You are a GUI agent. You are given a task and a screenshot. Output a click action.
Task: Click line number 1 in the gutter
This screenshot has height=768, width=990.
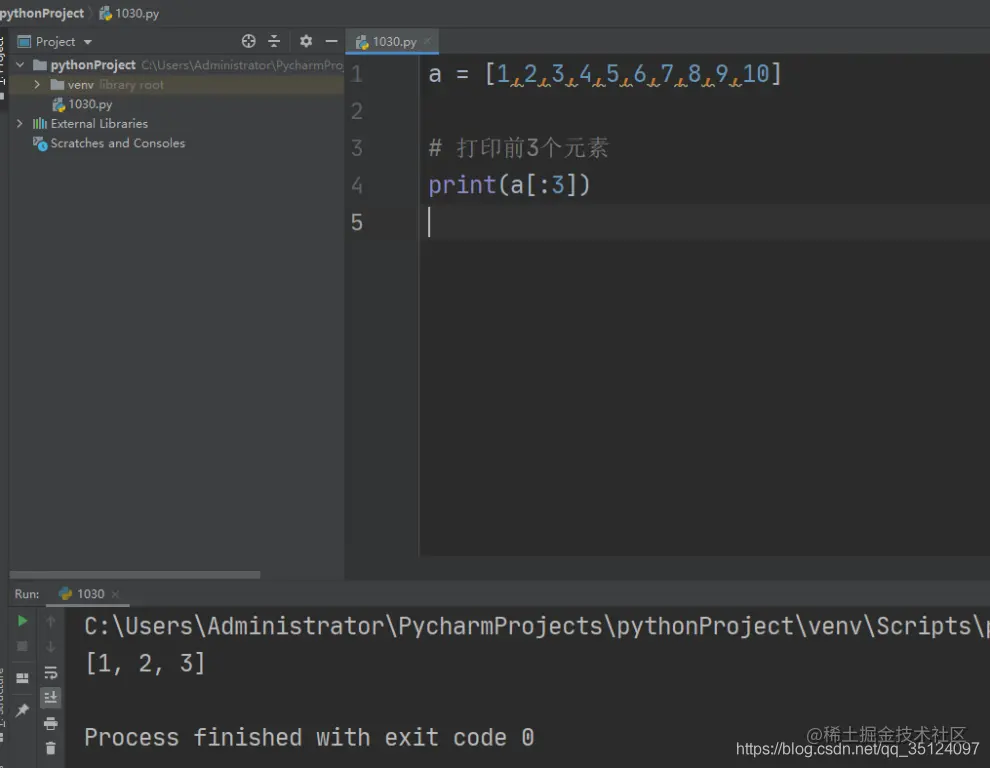coord(357,74)
